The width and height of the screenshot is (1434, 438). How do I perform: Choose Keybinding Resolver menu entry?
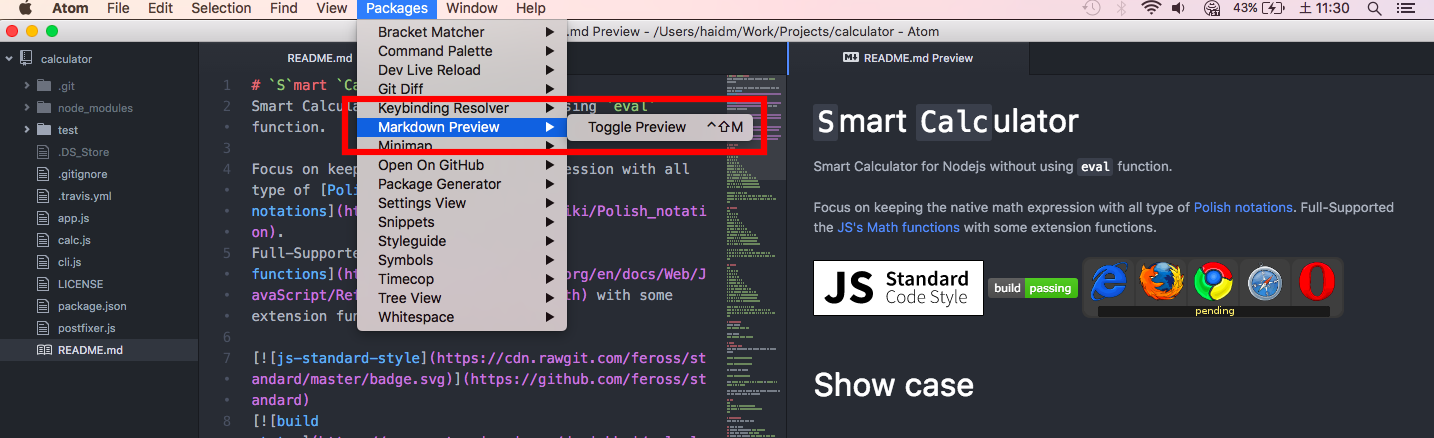tap(462, 108)
